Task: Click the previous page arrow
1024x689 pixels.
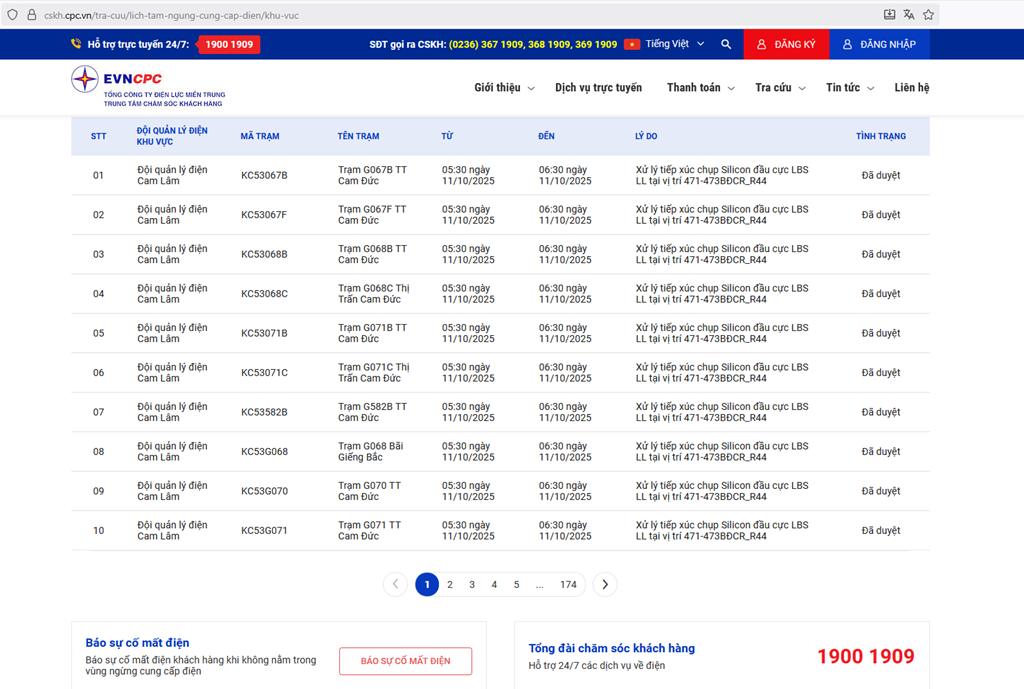Action: click(x=395, y=584)
